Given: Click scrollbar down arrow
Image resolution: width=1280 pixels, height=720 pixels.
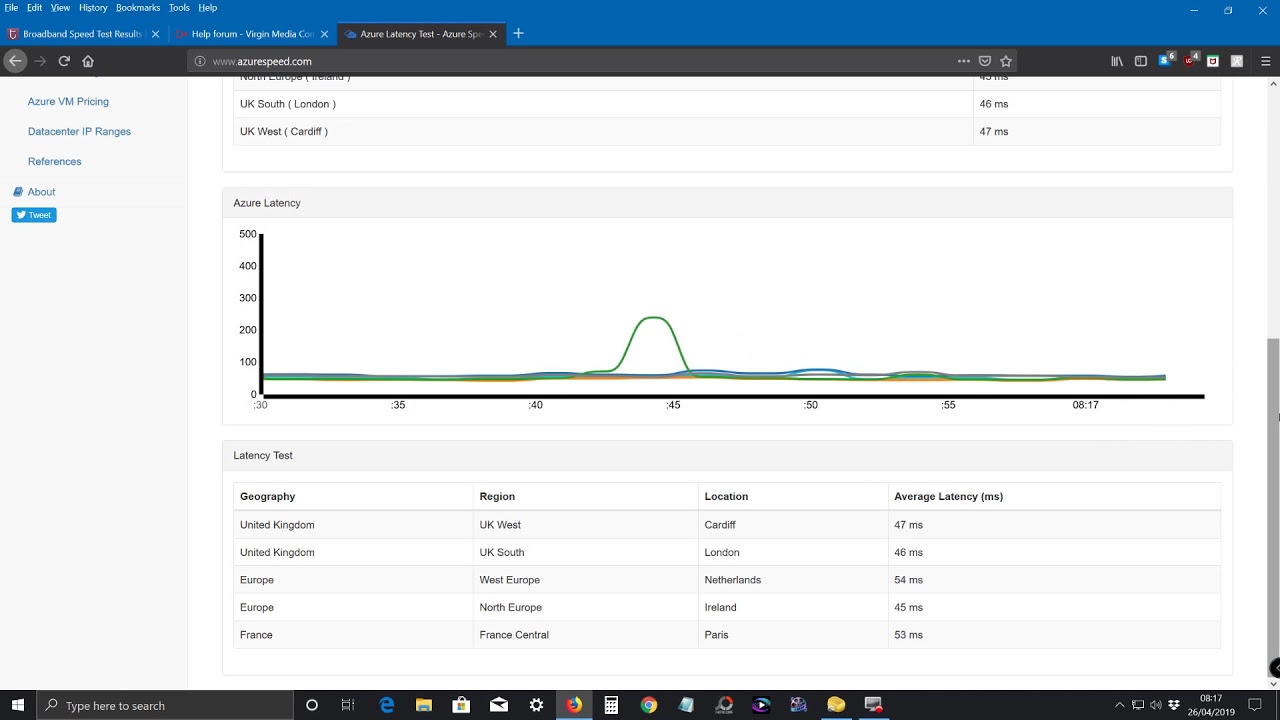Looking at the screenshot, I should (x=1273, y=684).
